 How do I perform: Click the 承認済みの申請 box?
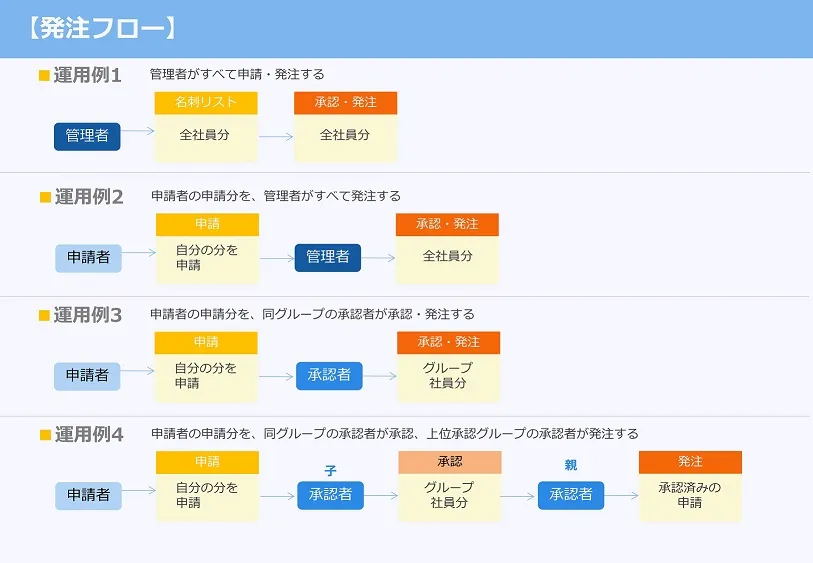[690, 495]
